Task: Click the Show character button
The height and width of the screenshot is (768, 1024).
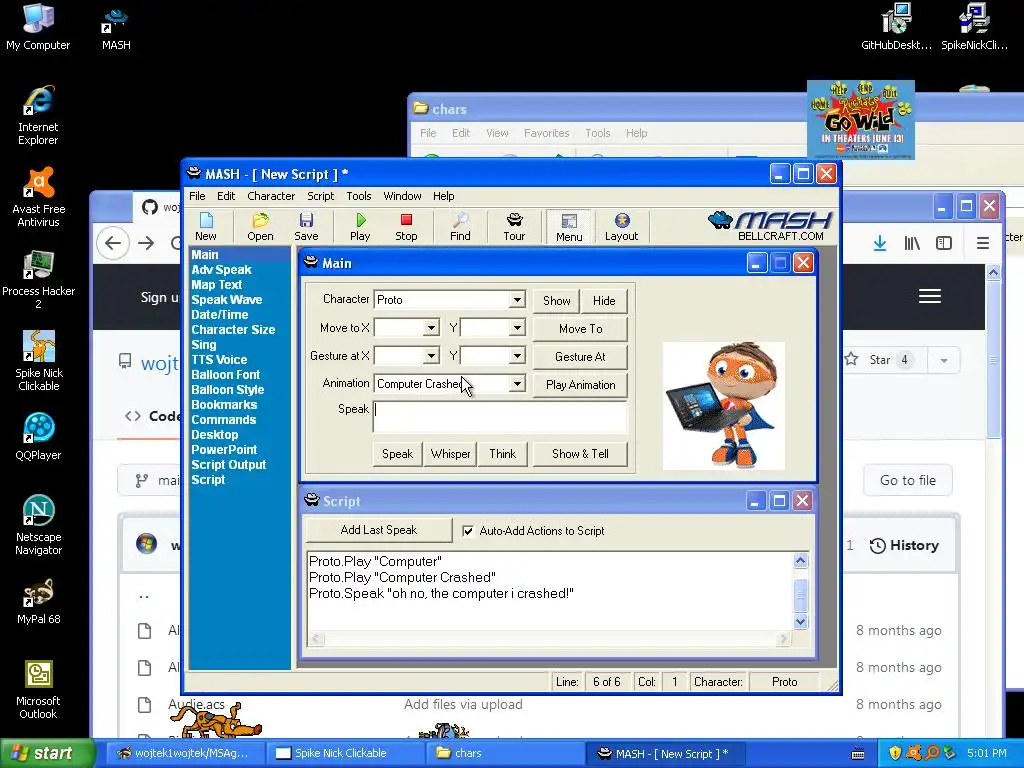Action: click(x=556, y=301)
